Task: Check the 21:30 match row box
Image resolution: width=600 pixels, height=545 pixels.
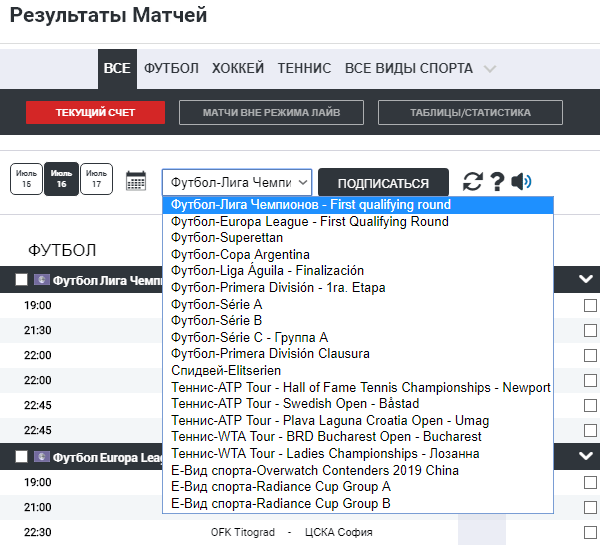Action: pyautogui.click(x=590, y=330)
